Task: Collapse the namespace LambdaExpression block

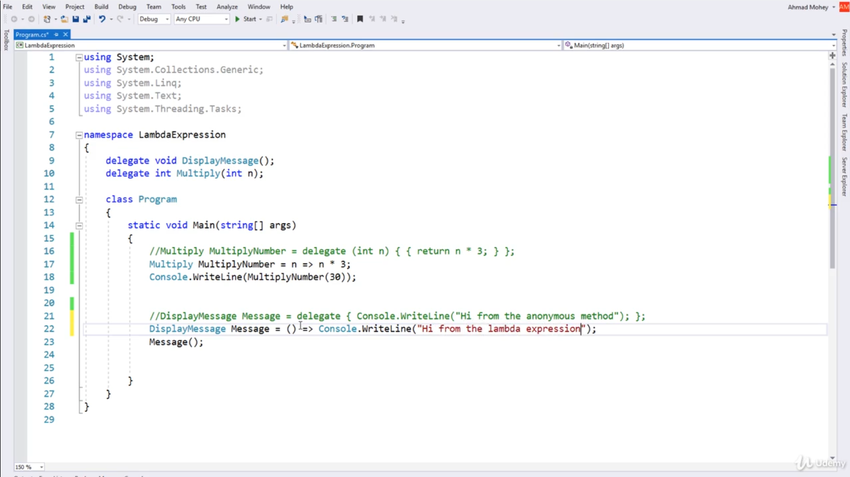Action: 79,134
